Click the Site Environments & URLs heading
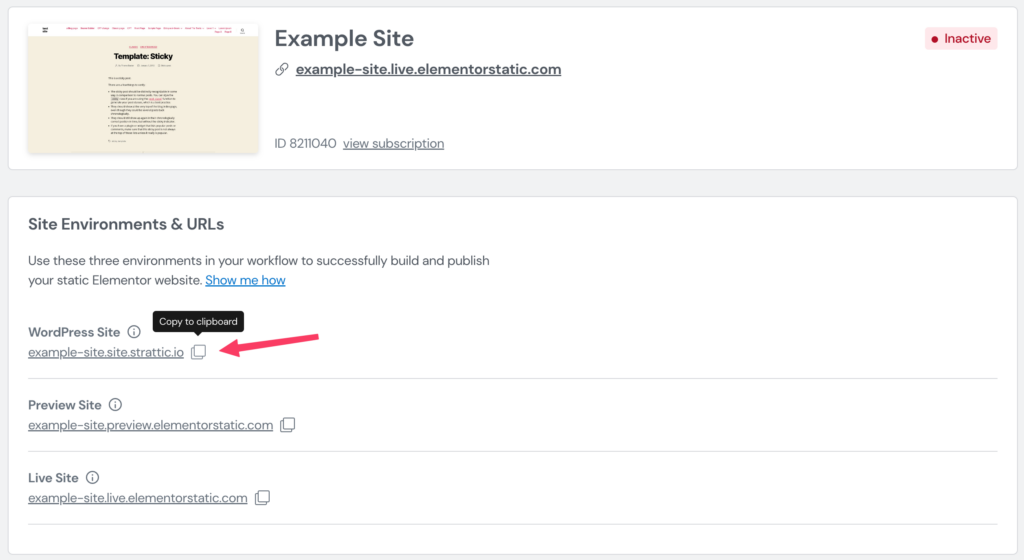The width and height of the screenshot is (1024, 560). (126, 224)
